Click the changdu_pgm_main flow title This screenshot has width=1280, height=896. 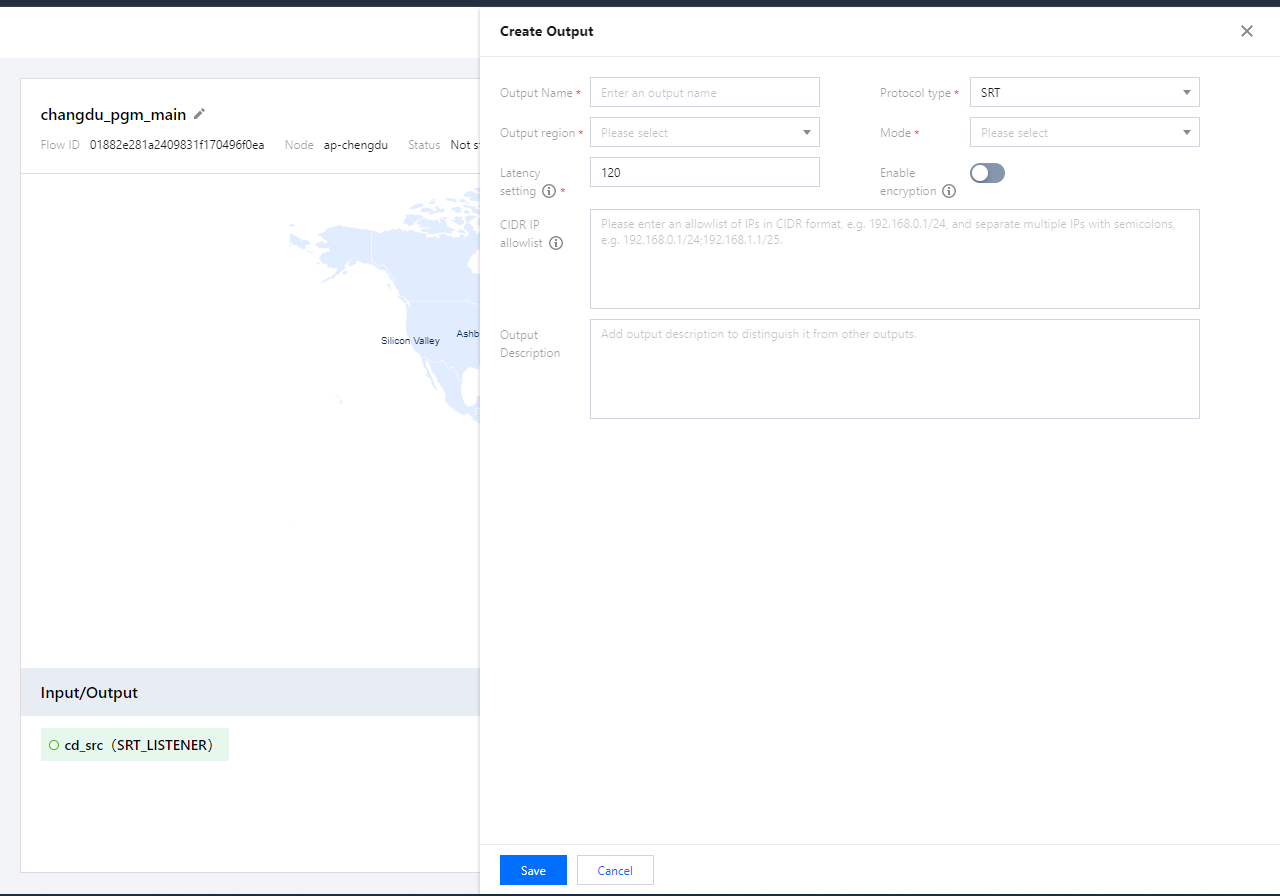tap(113, 114)
